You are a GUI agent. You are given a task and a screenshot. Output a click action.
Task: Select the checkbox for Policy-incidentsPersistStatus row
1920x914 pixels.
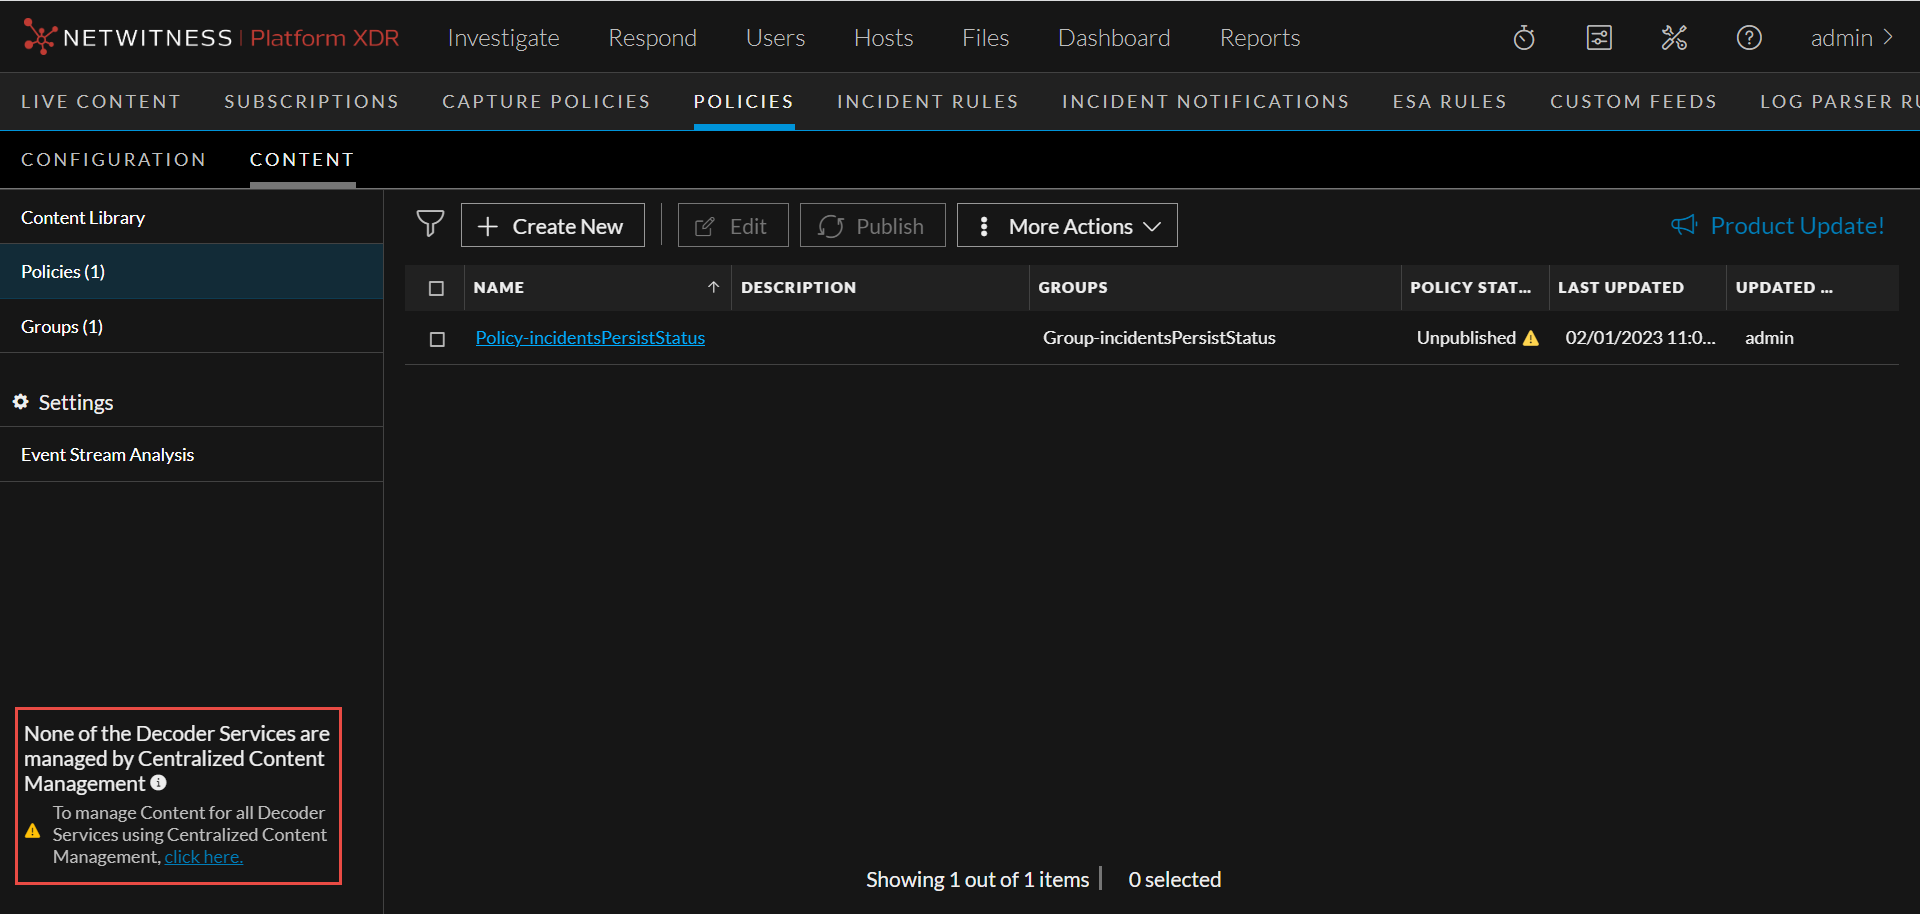pyautogui.click(x=436, y=339)
